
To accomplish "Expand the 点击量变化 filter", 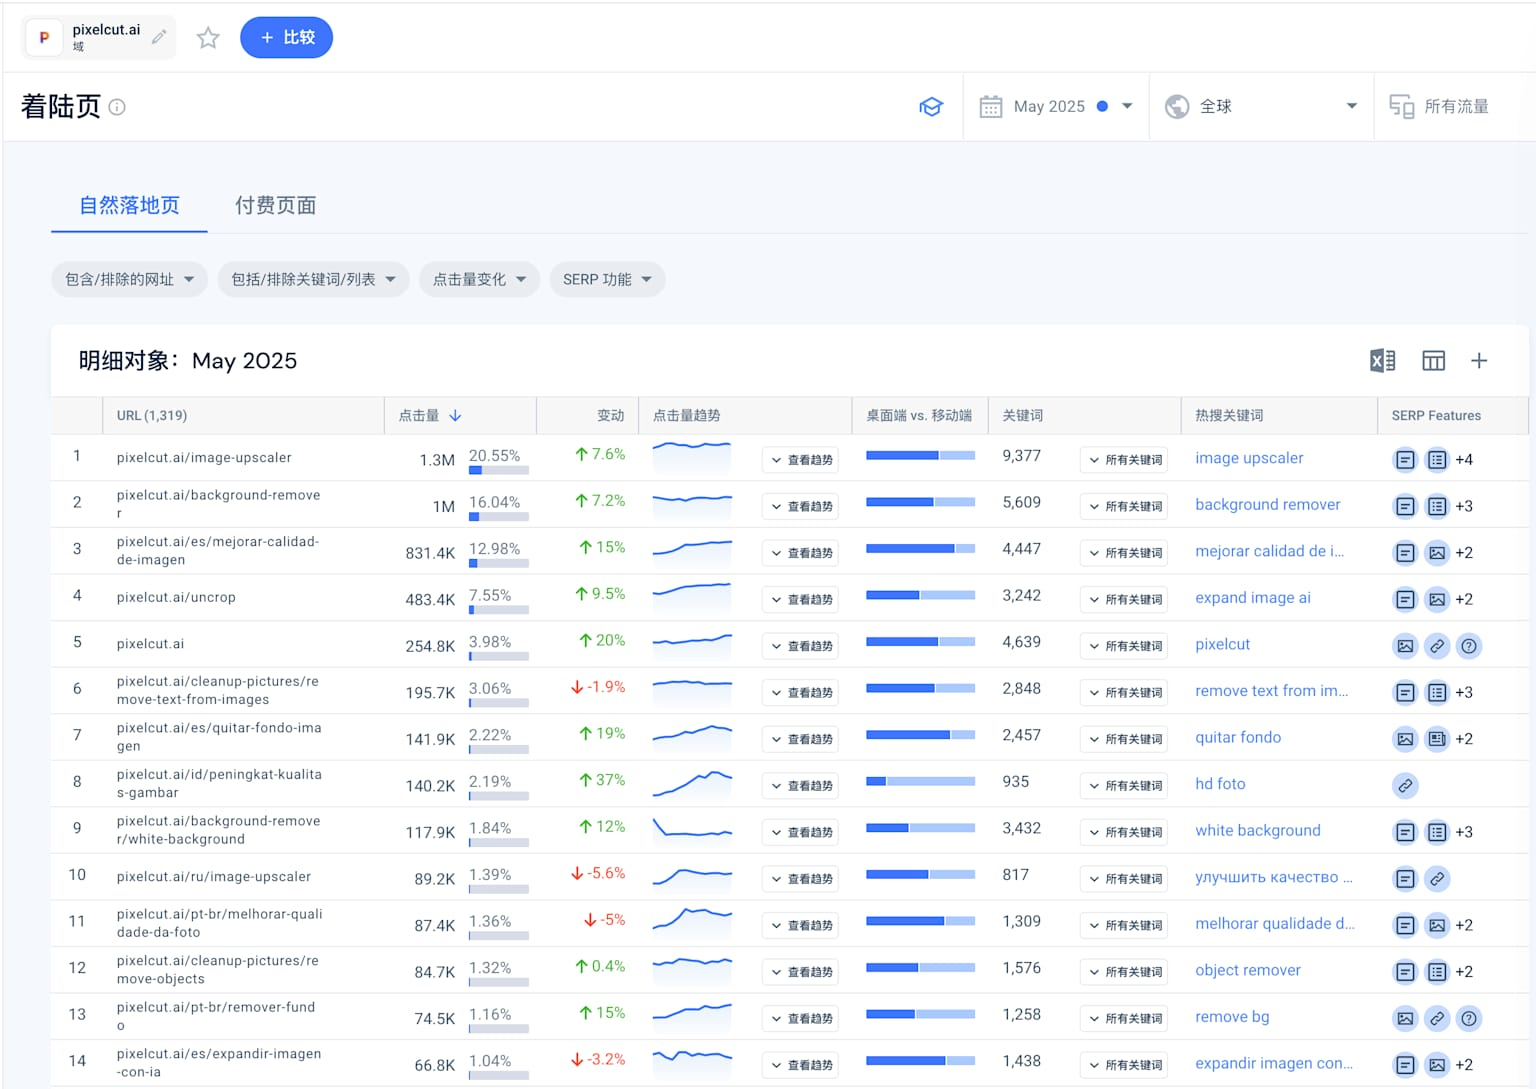I will [479, 280].
